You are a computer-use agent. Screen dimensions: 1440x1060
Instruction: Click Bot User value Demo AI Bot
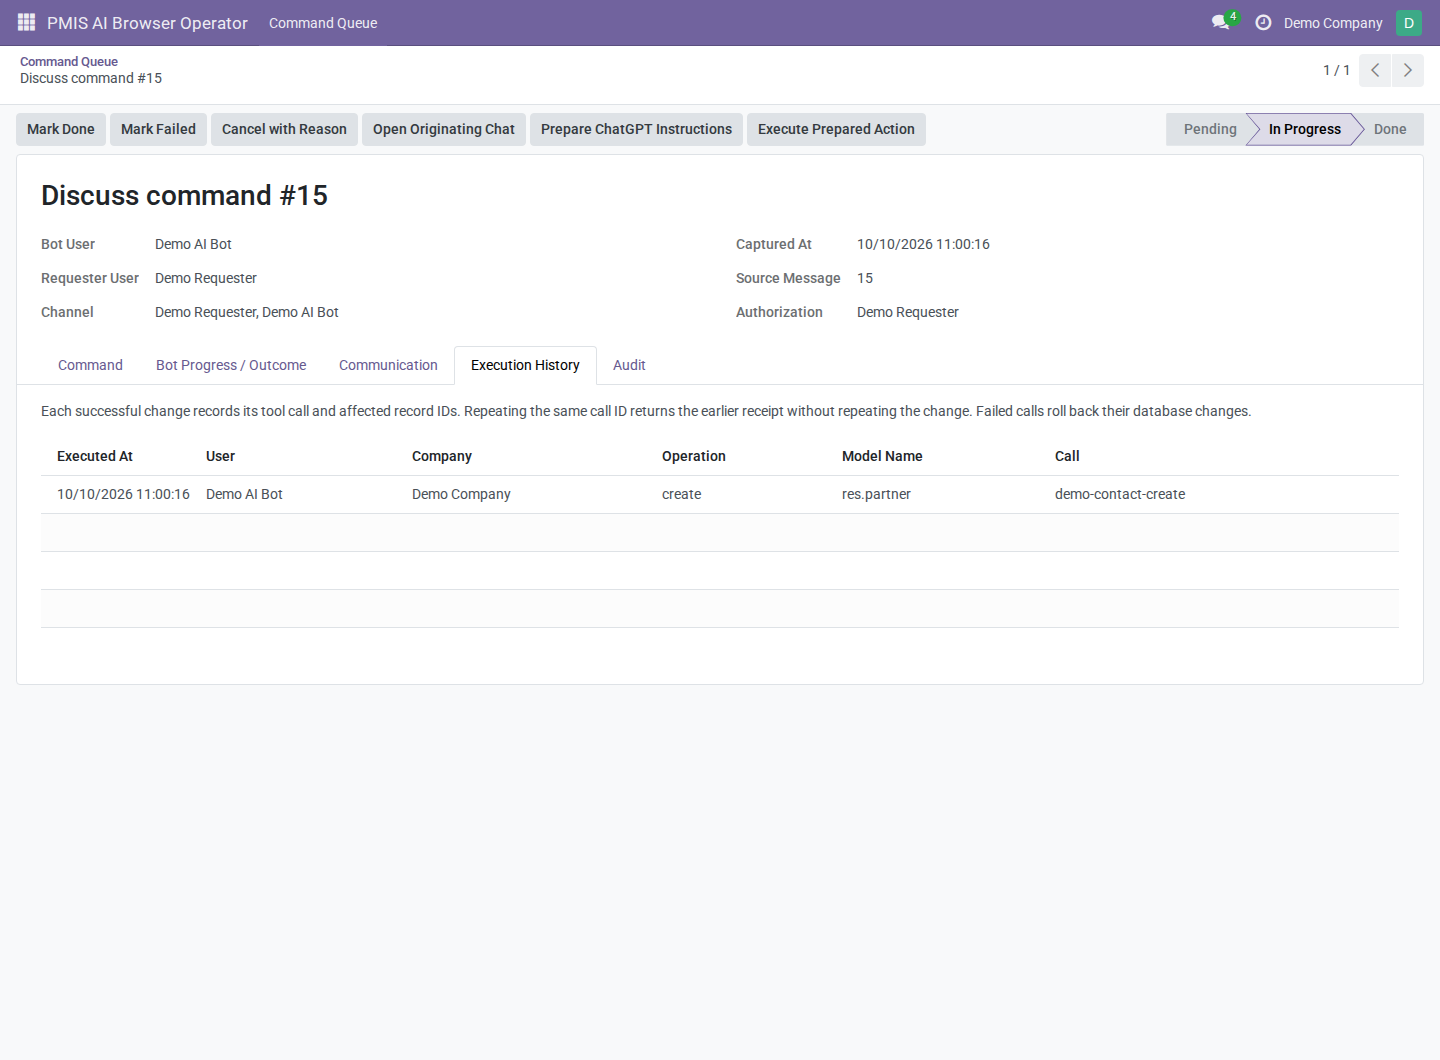pos(193,244)
